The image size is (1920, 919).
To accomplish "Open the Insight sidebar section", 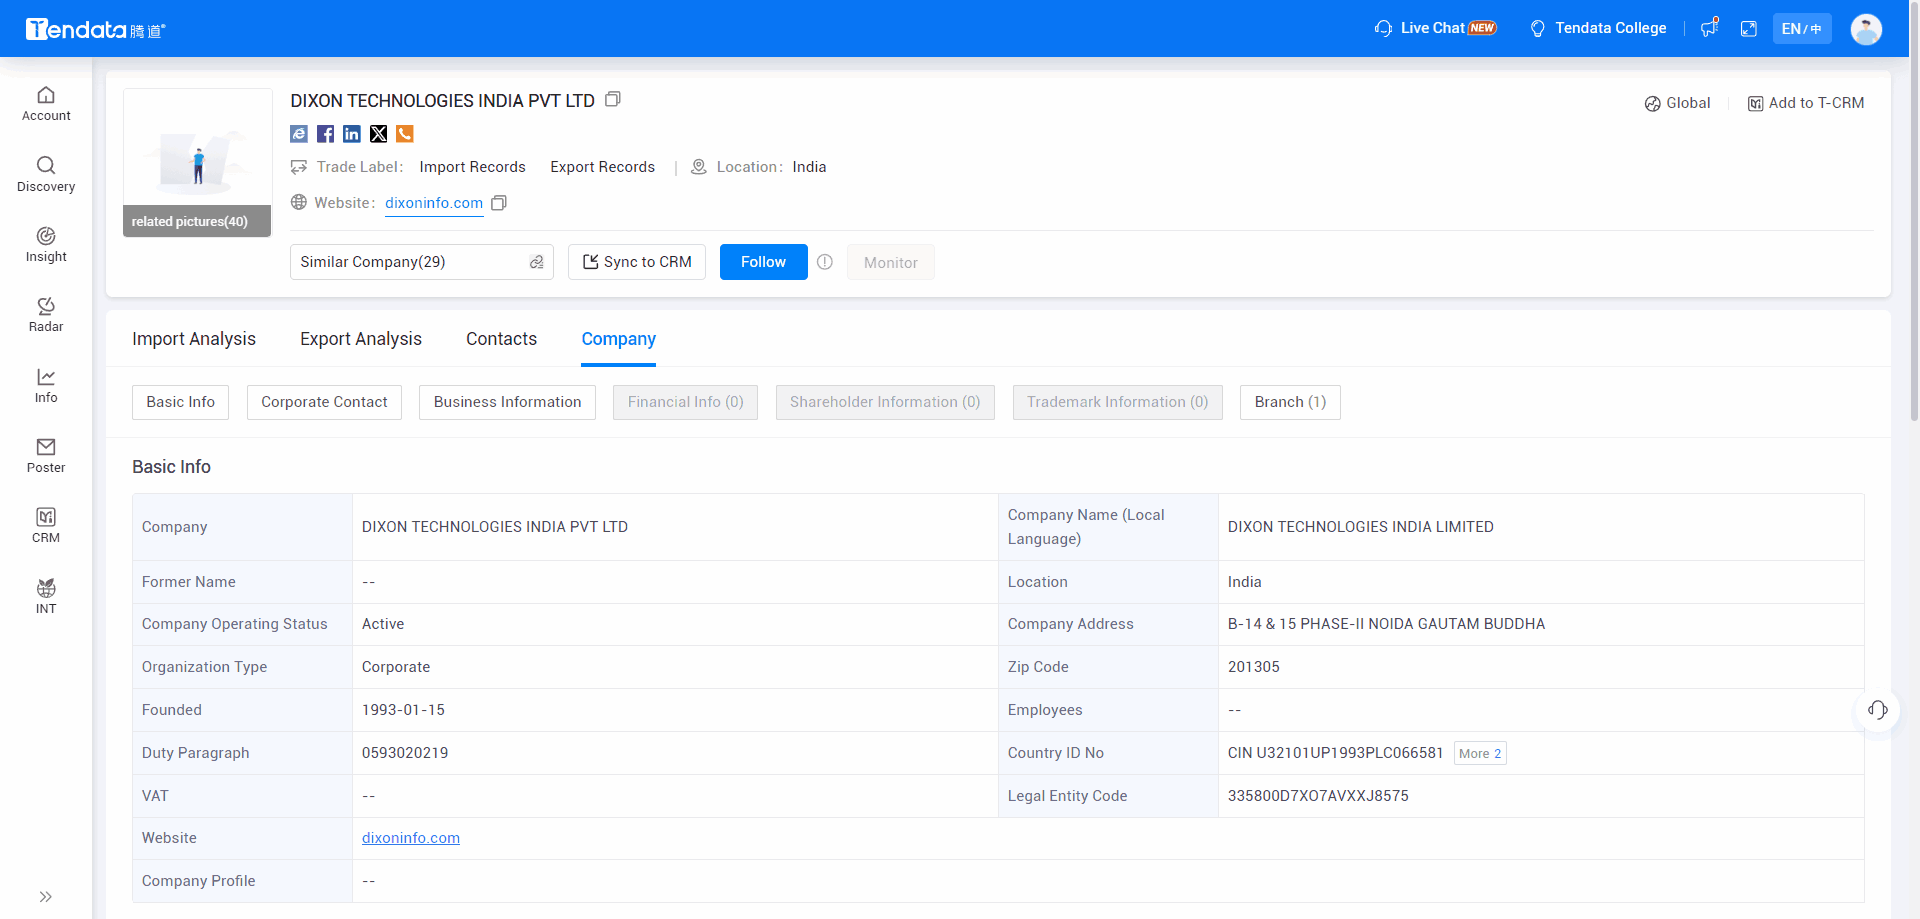I will 46,244.
